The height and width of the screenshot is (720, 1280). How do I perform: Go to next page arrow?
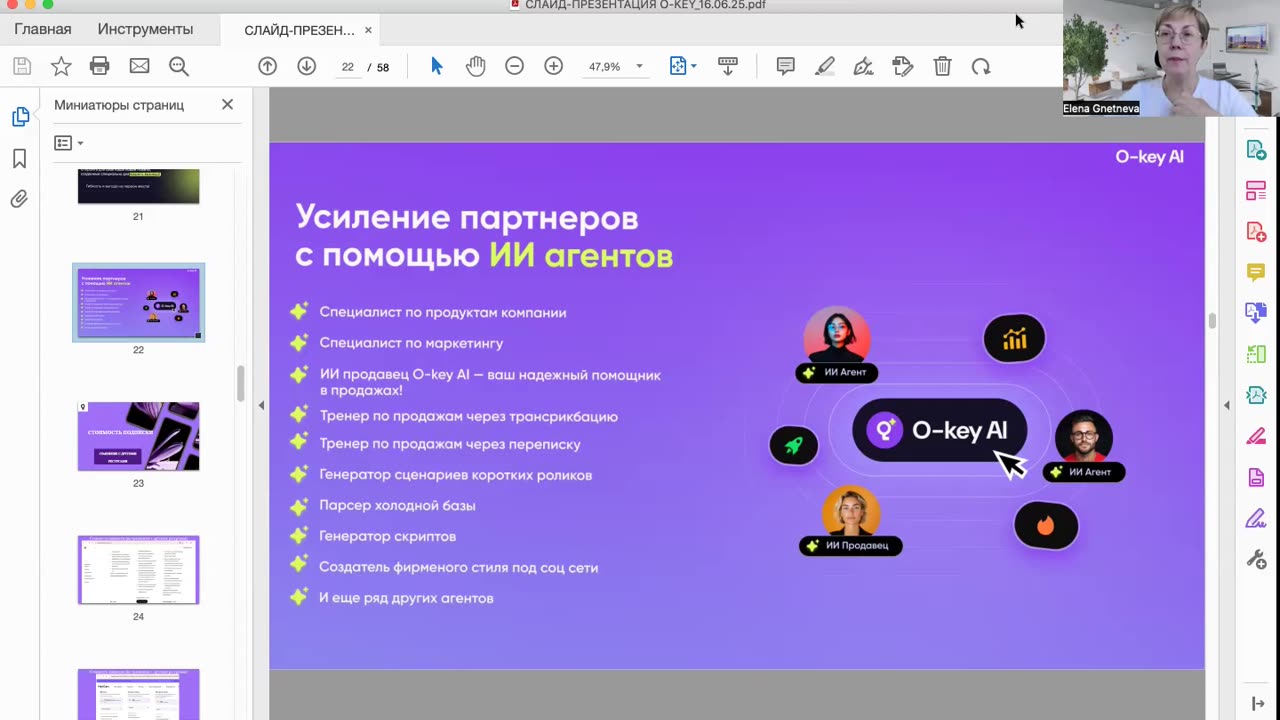(307, 66)
